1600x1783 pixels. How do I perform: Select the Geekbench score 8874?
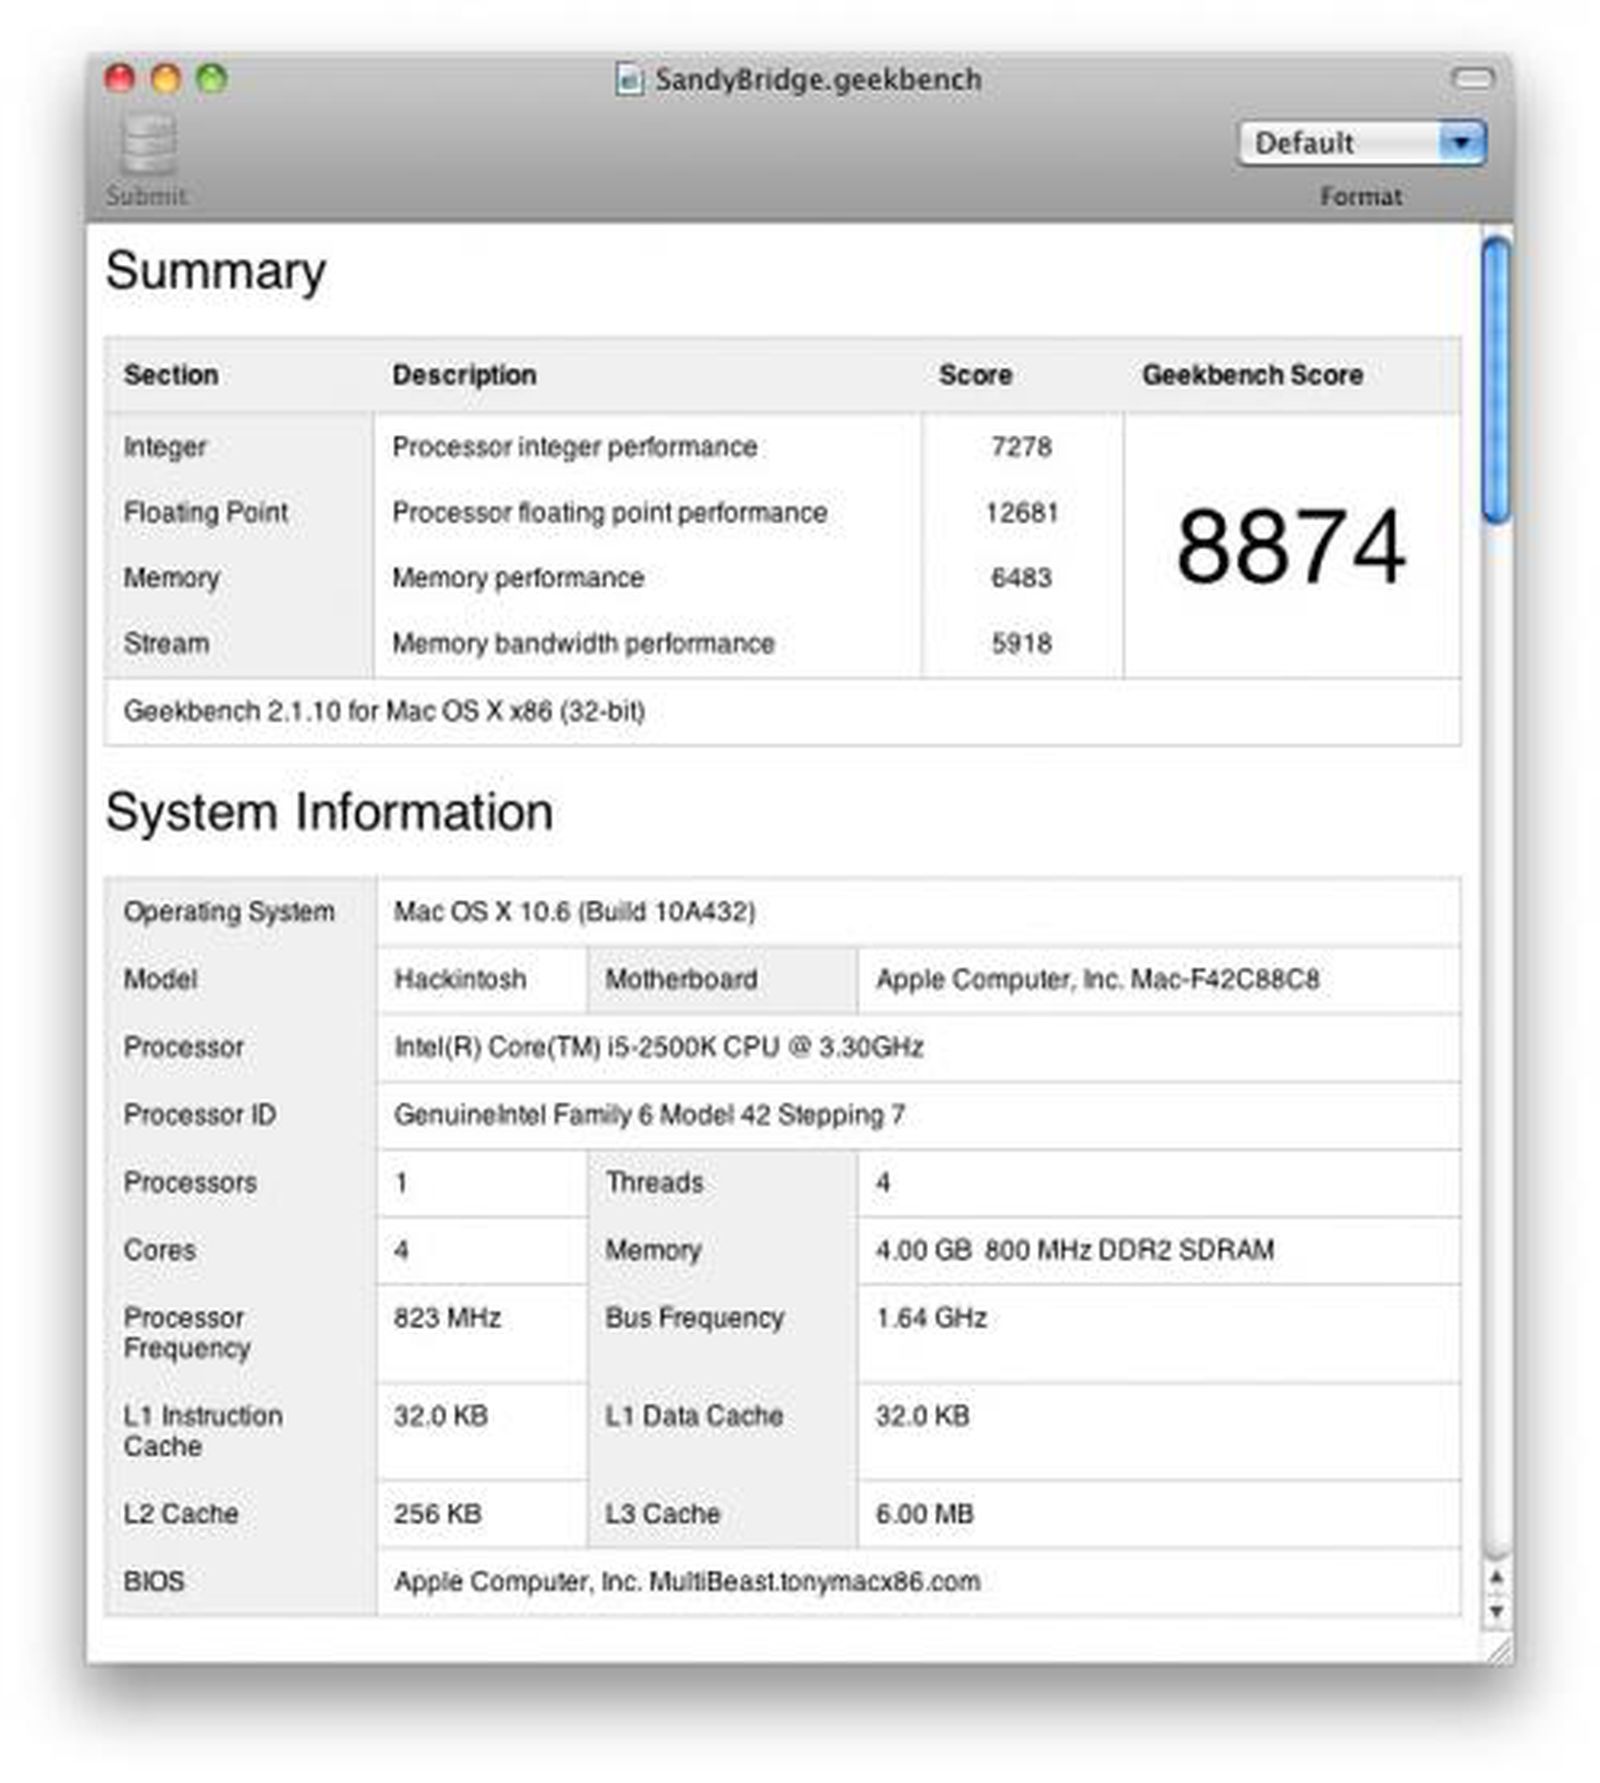pyautogui.click(x=1291, y=546)
